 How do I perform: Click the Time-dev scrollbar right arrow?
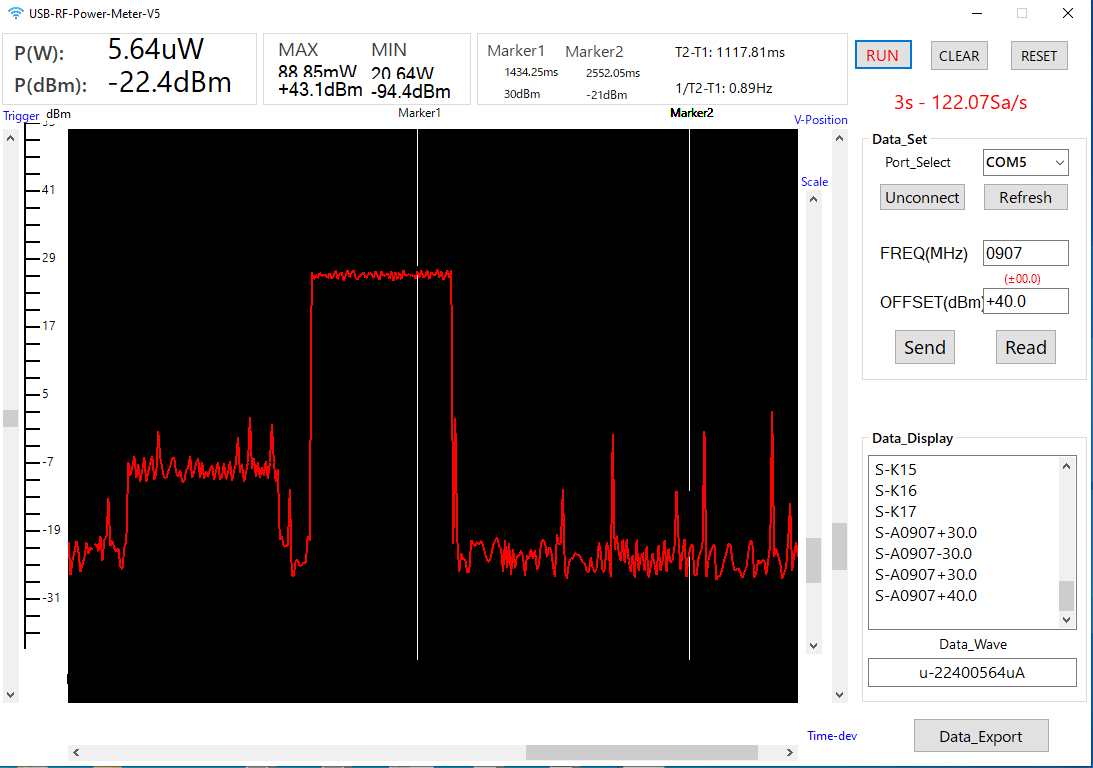pos(789,753)
